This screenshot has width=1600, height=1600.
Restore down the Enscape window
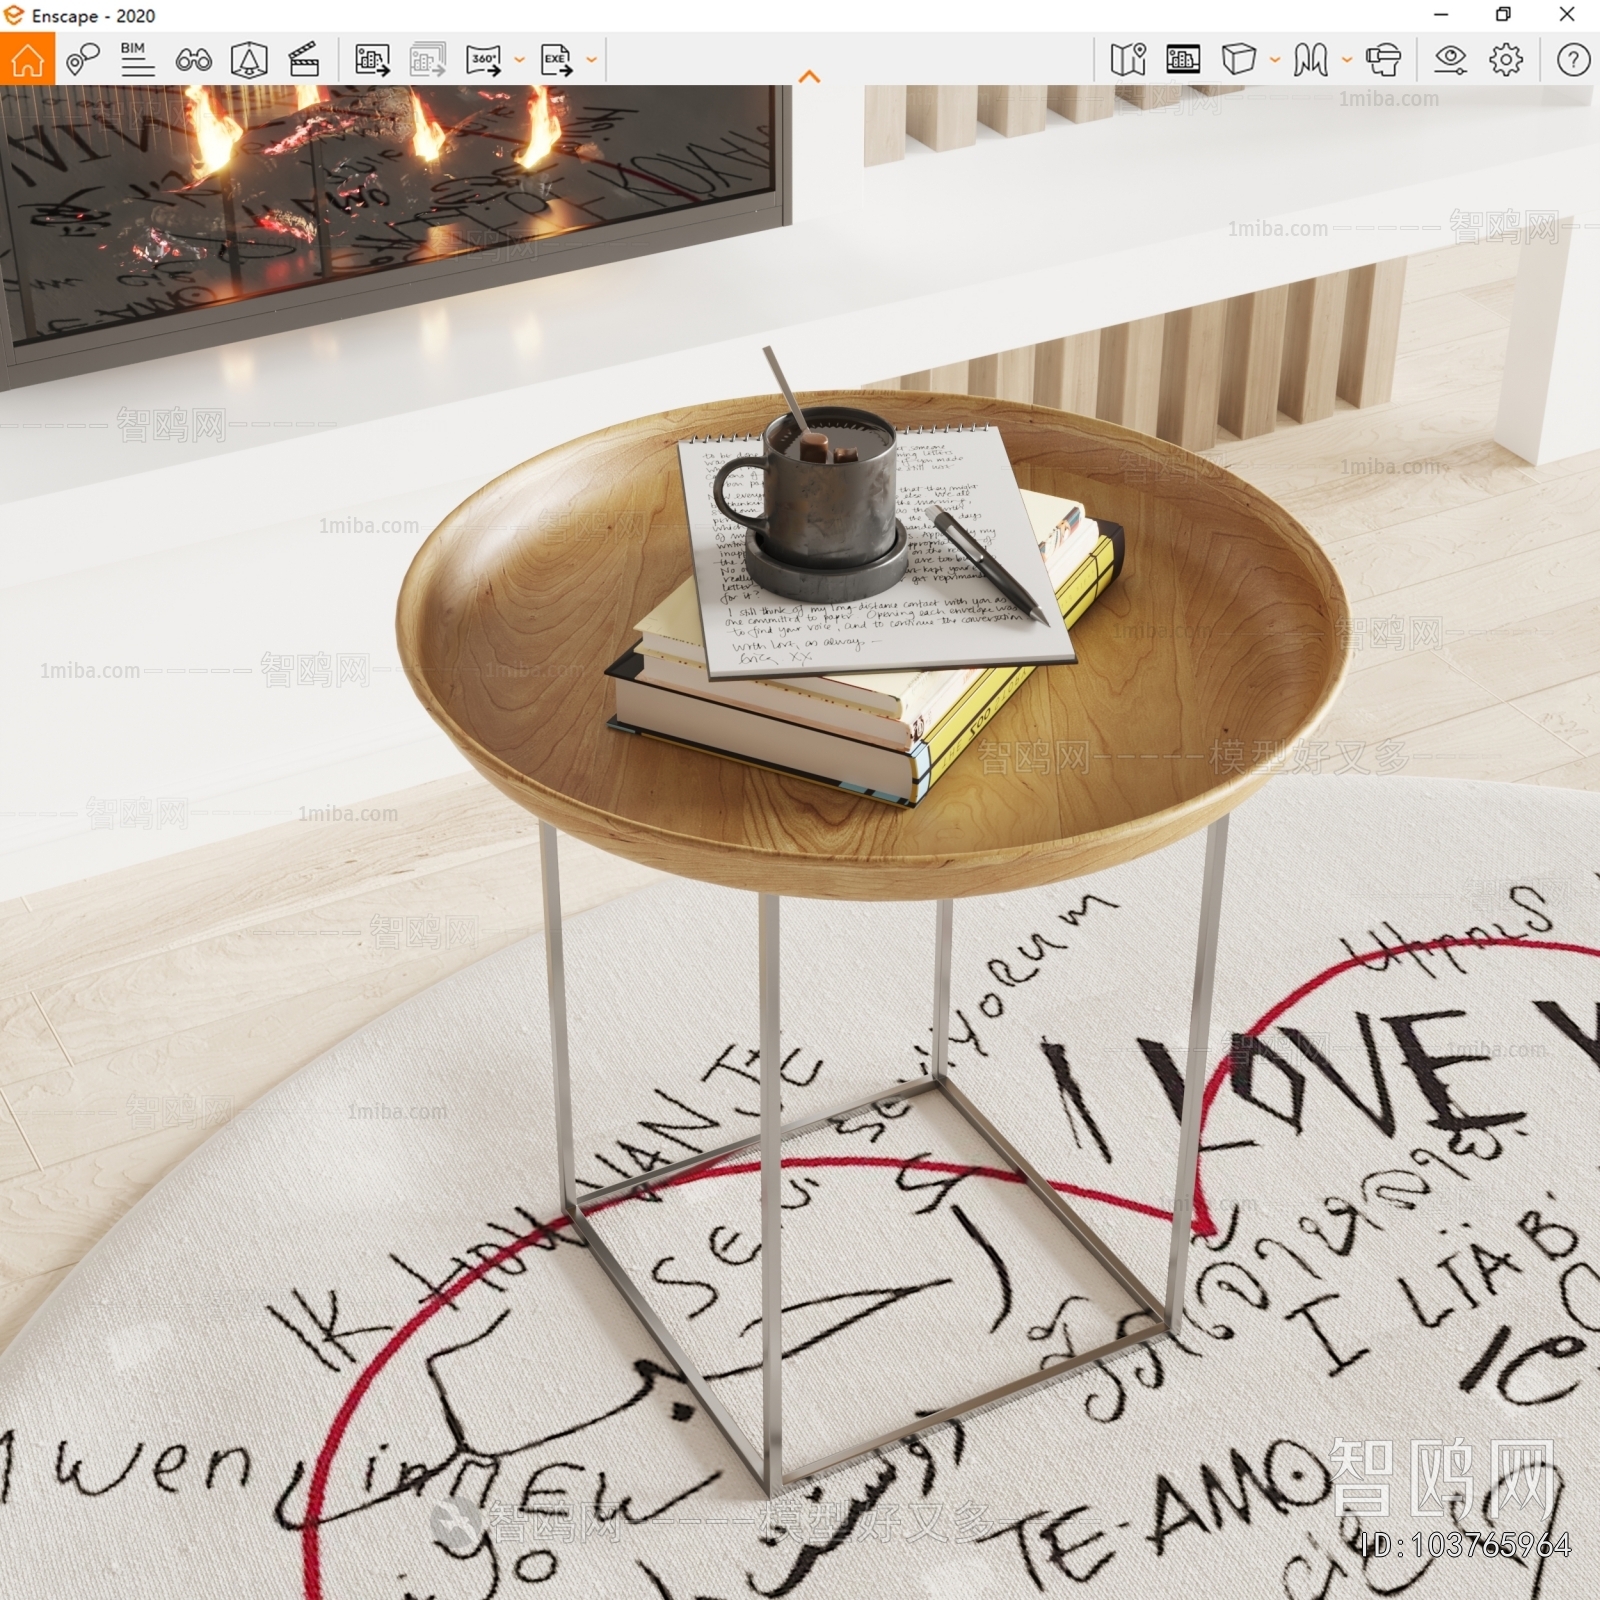tap(1503, 15)
